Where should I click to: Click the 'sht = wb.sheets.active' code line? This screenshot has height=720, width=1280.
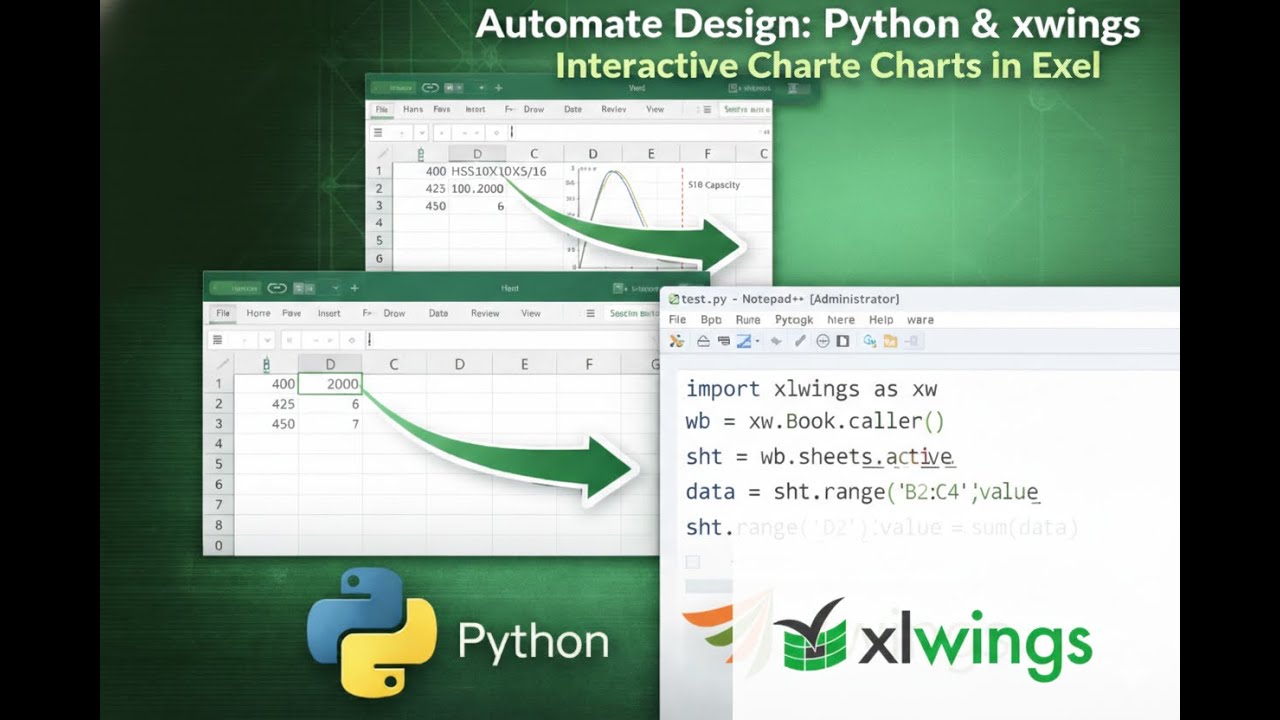click(819, 456)
